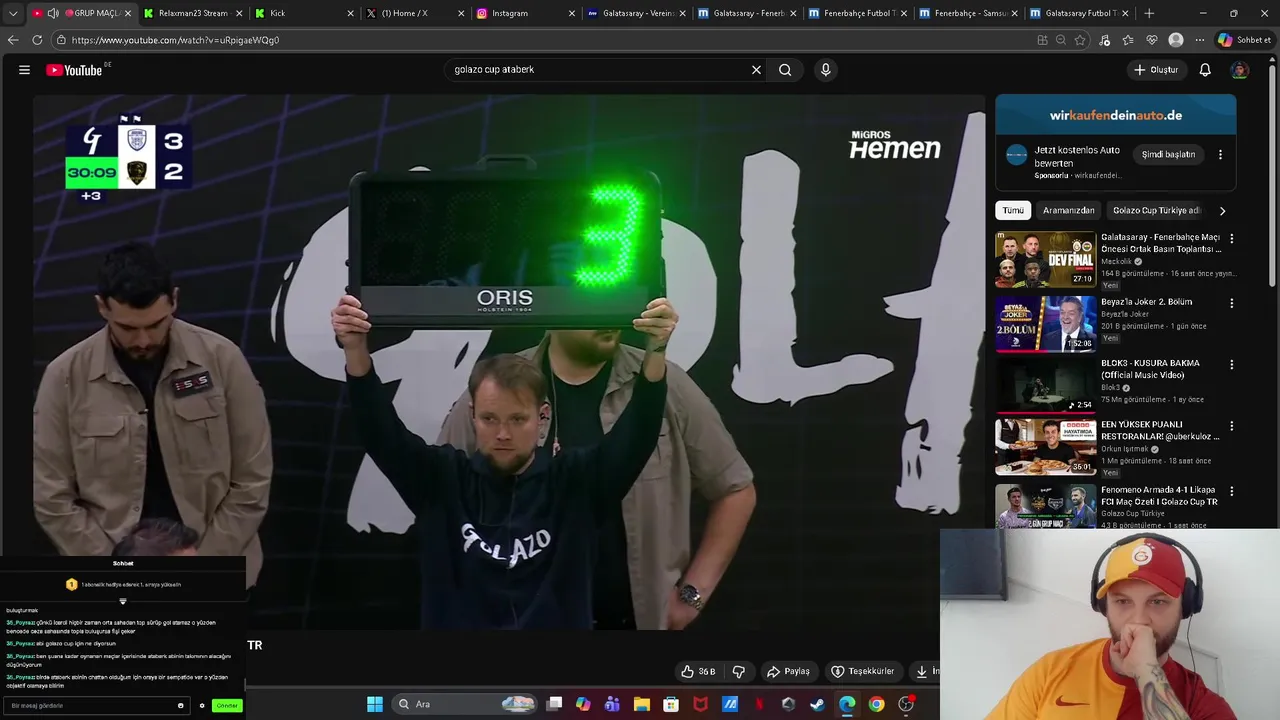Open the YouTube account avatar menu
1280x720 pixels.
click(1239, 70)
